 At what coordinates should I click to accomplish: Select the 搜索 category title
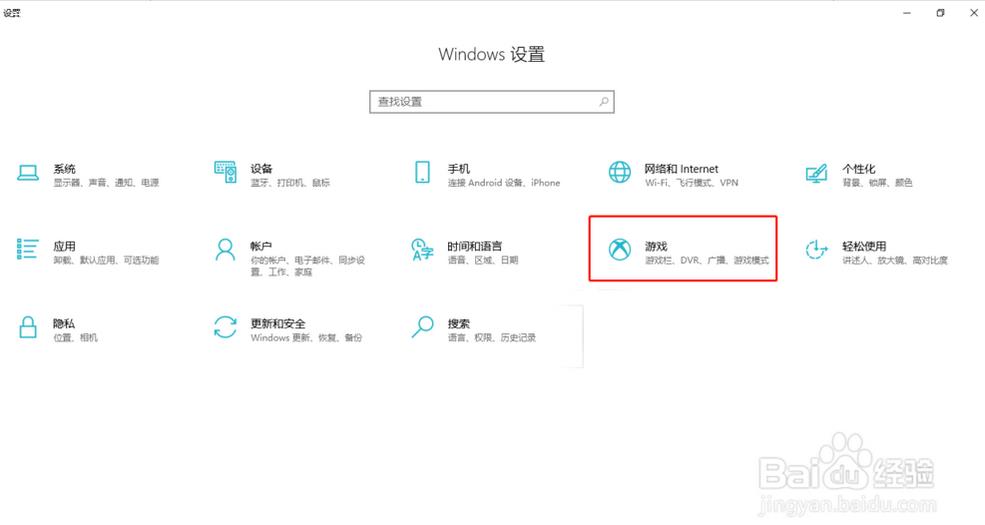coord(459,323)
